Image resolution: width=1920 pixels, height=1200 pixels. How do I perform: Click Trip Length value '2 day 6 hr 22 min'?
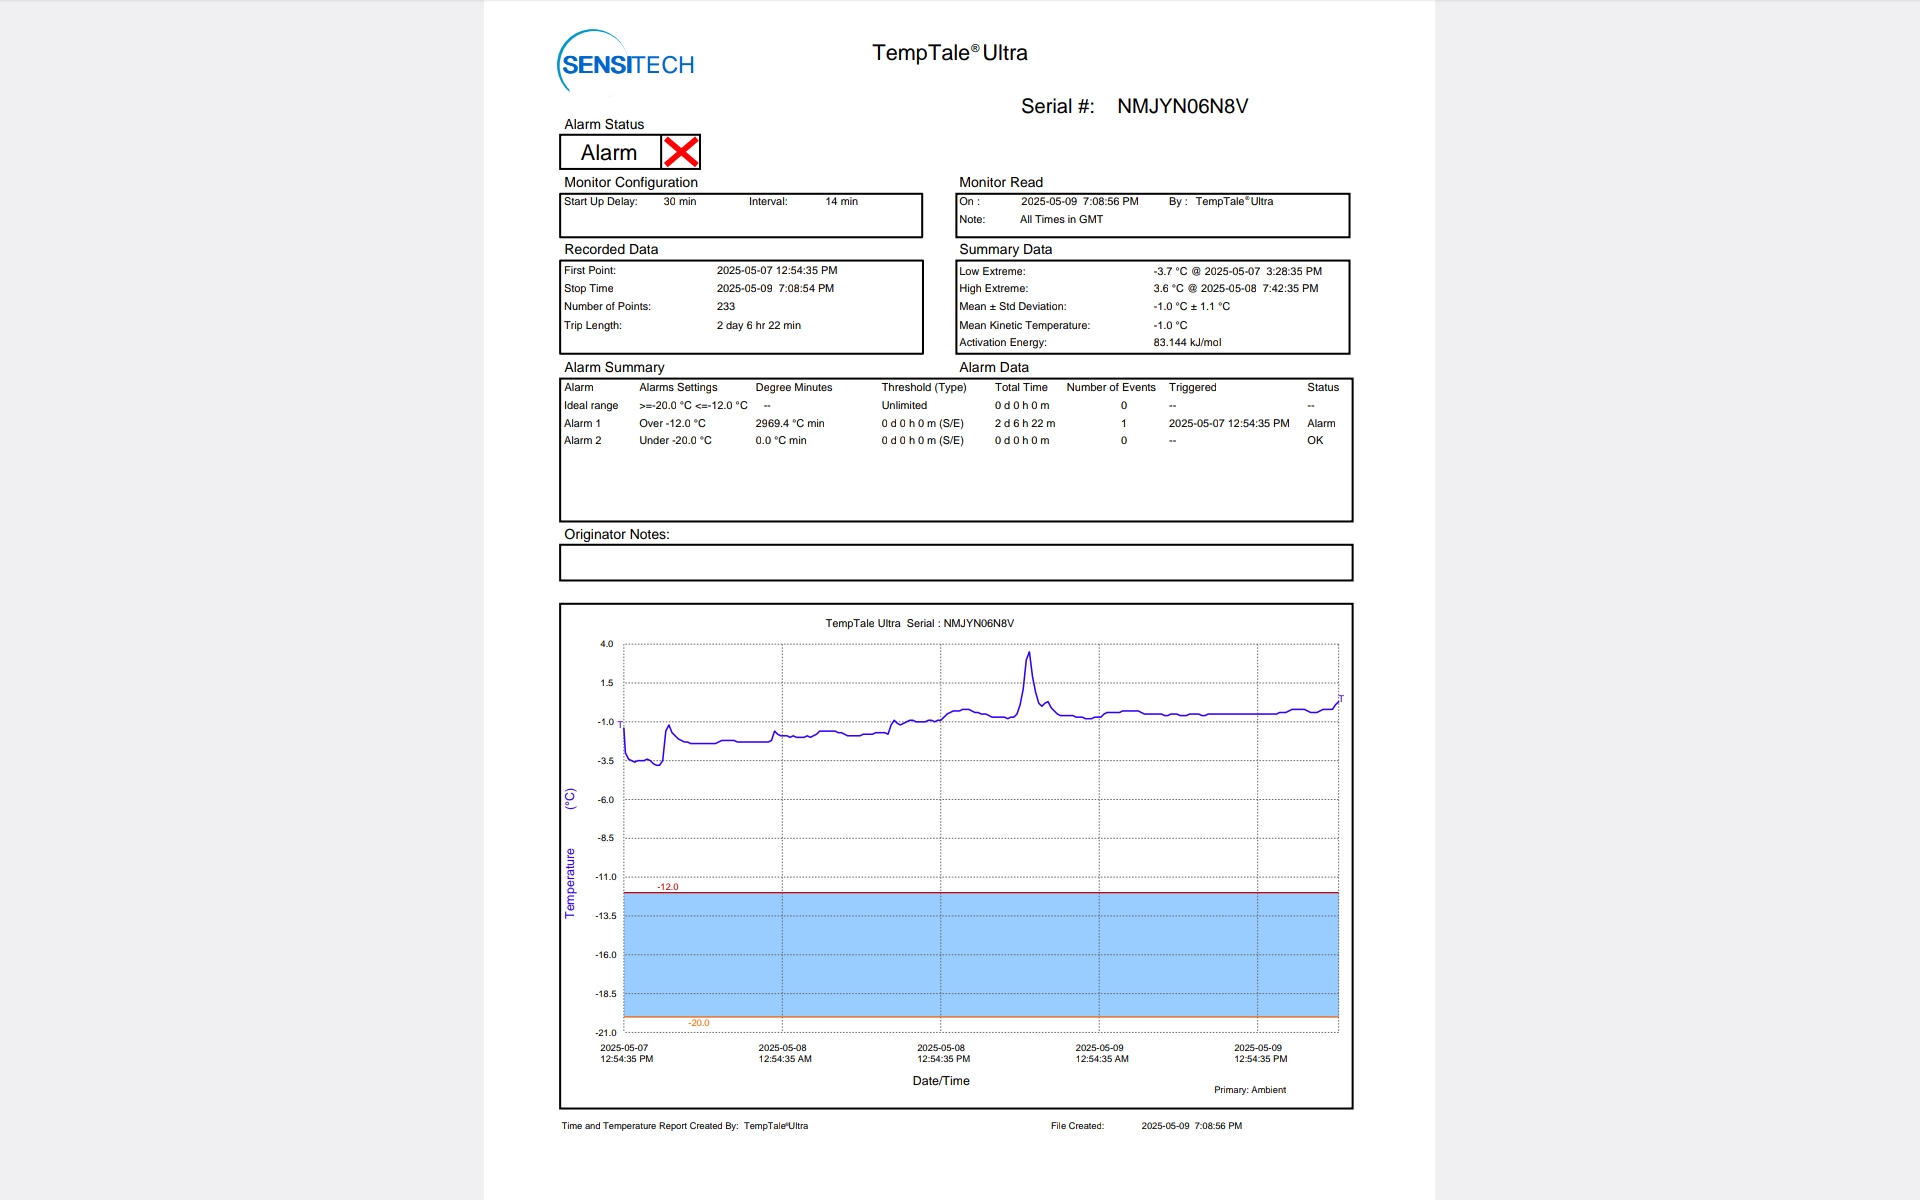pyautogui.click(x=758, y=326)
